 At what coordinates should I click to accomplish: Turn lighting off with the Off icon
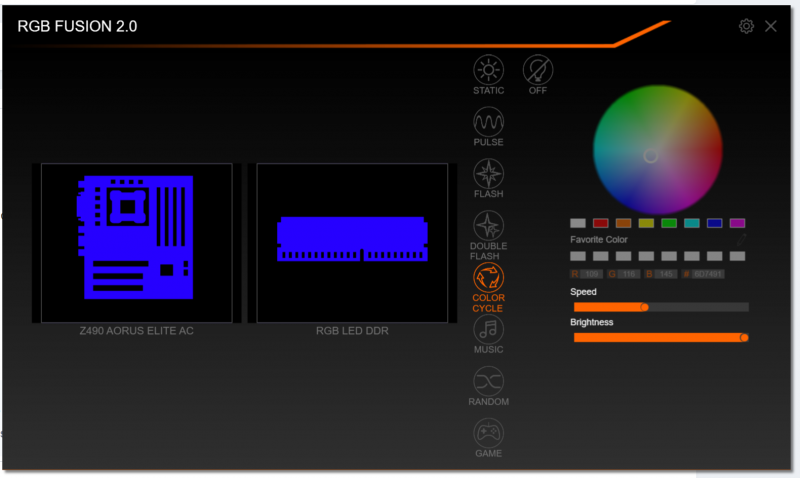538,71
